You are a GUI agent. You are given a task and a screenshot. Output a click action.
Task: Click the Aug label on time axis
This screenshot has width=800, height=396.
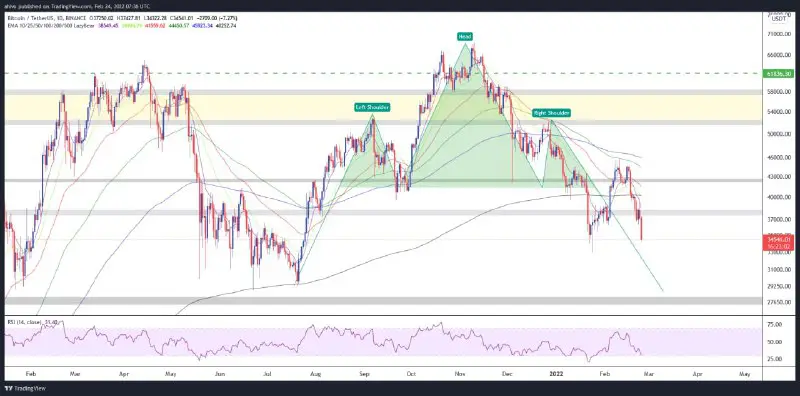coord(315,374)
